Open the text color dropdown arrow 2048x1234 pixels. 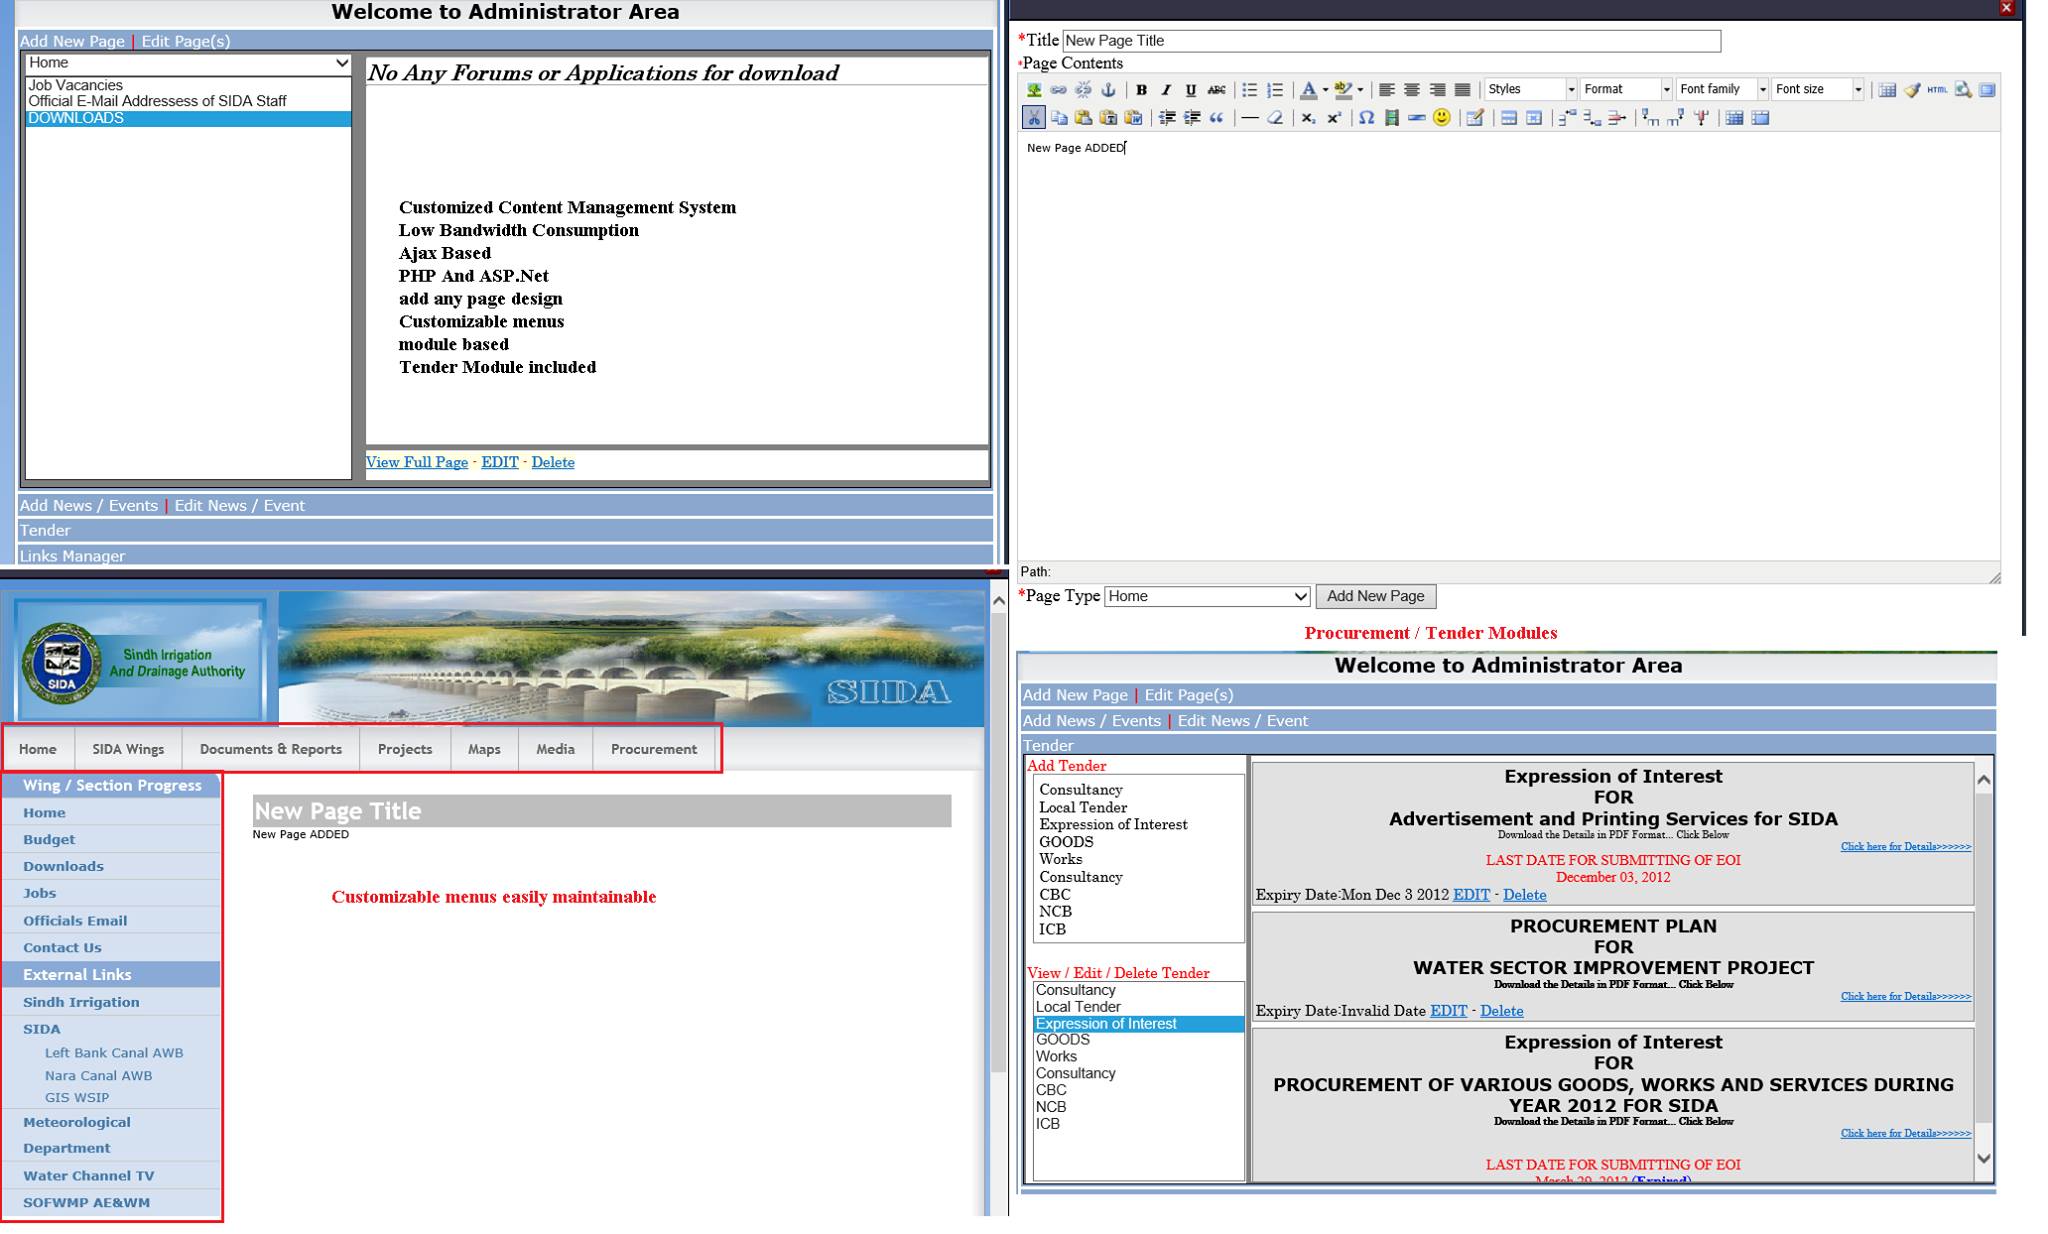click(x=1325, y=90)
